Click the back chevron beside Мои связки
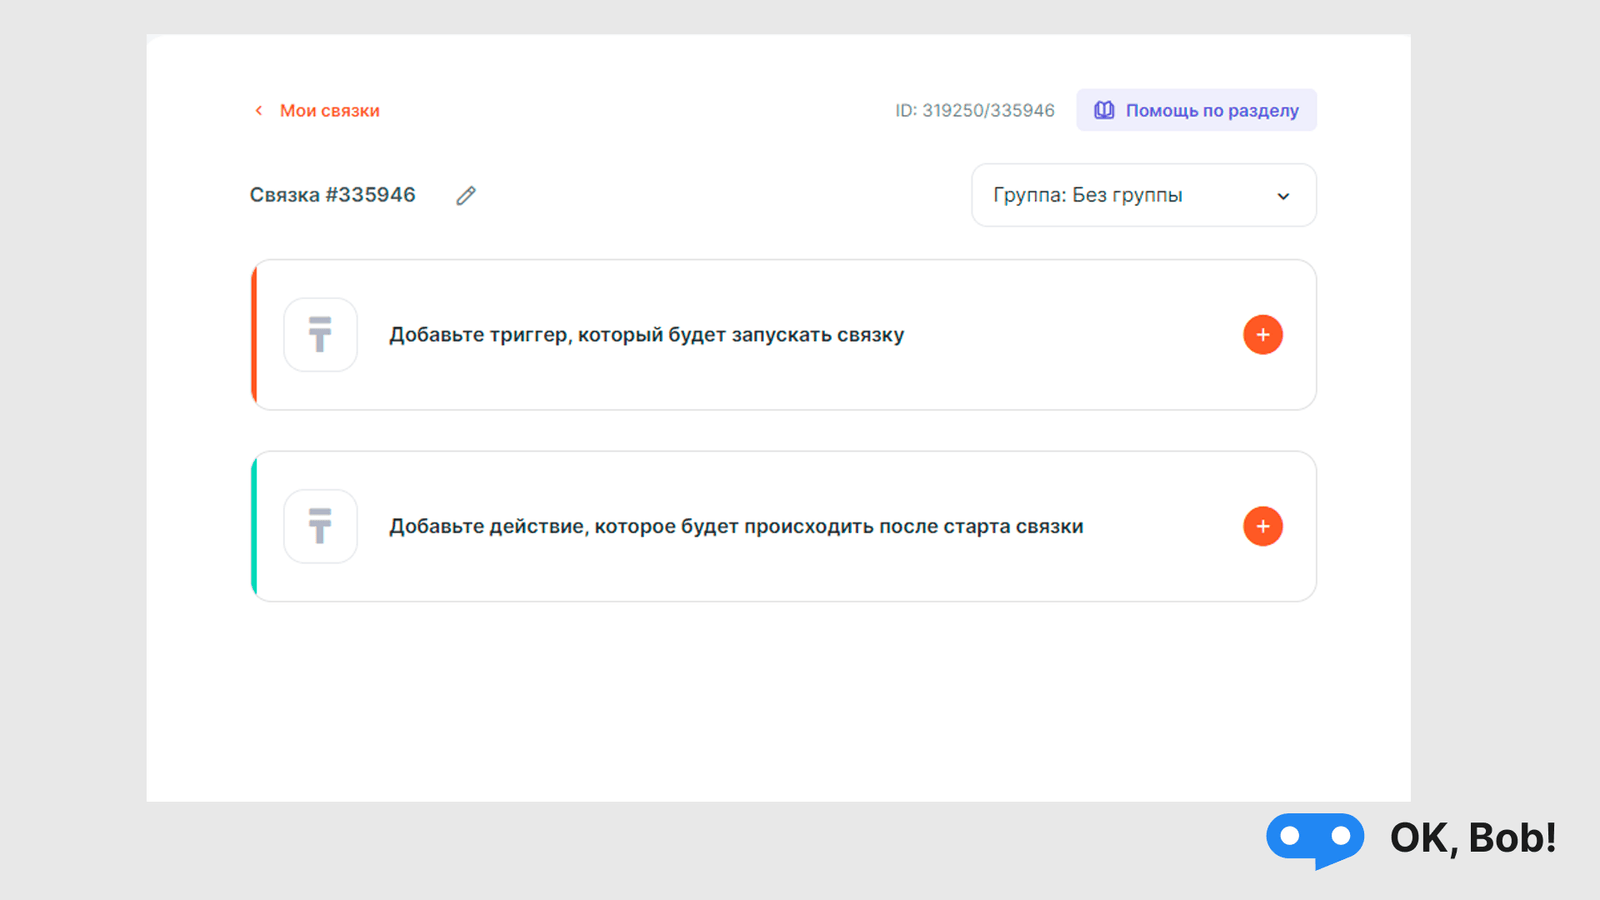The height and width of the screenshot is (900, 1600). coord(259,111)
